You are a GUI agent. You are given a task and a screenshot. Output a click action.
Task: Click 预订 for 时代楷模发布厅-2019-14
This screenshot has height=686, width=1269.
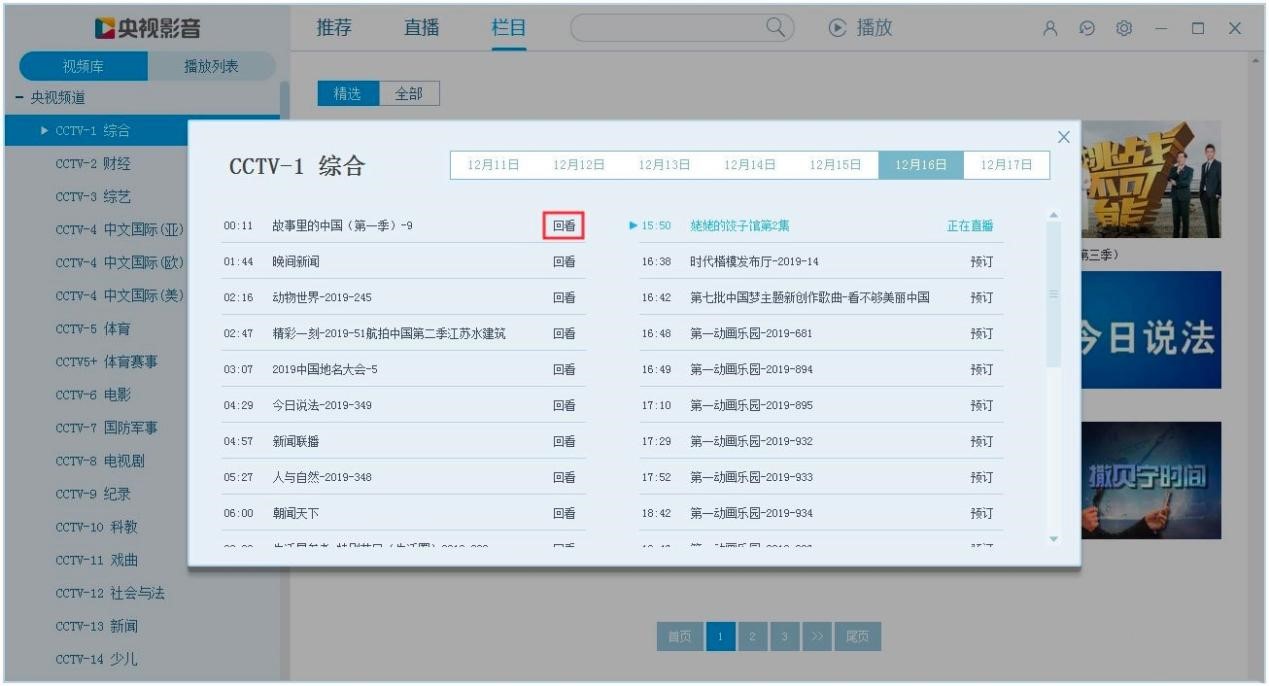(x=981, y=262)
